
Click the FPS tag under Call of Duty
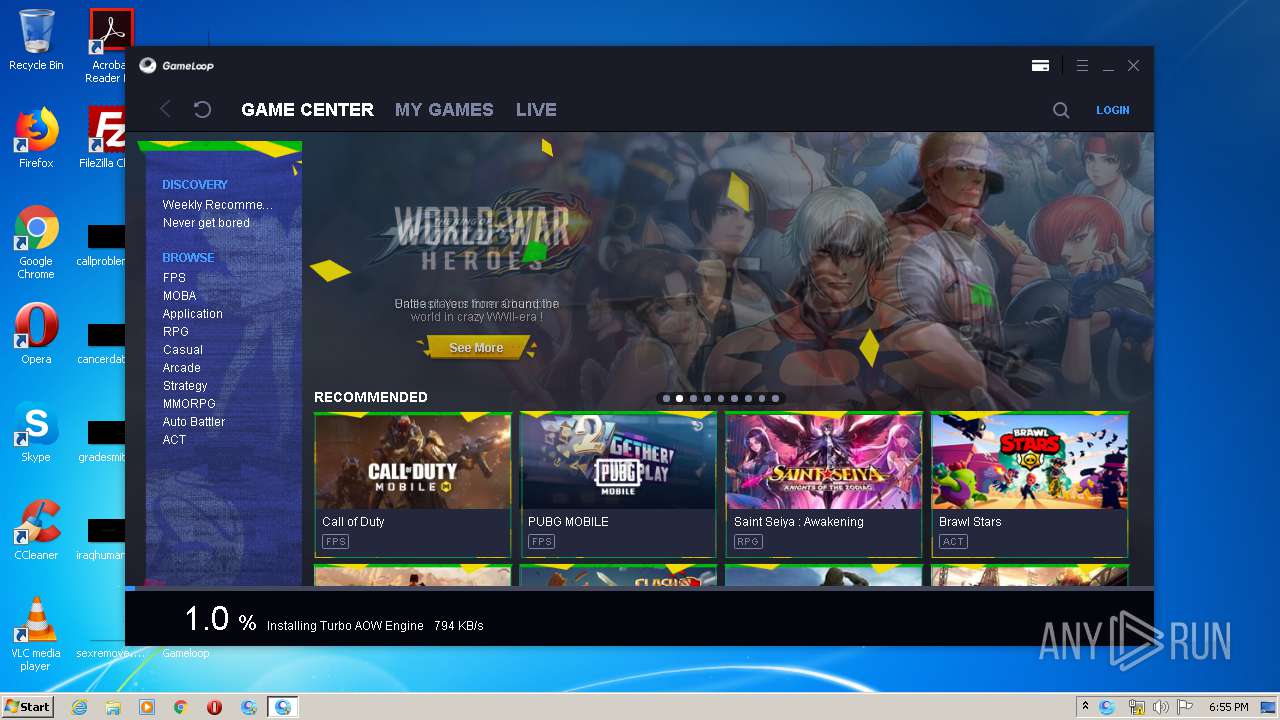335,542
